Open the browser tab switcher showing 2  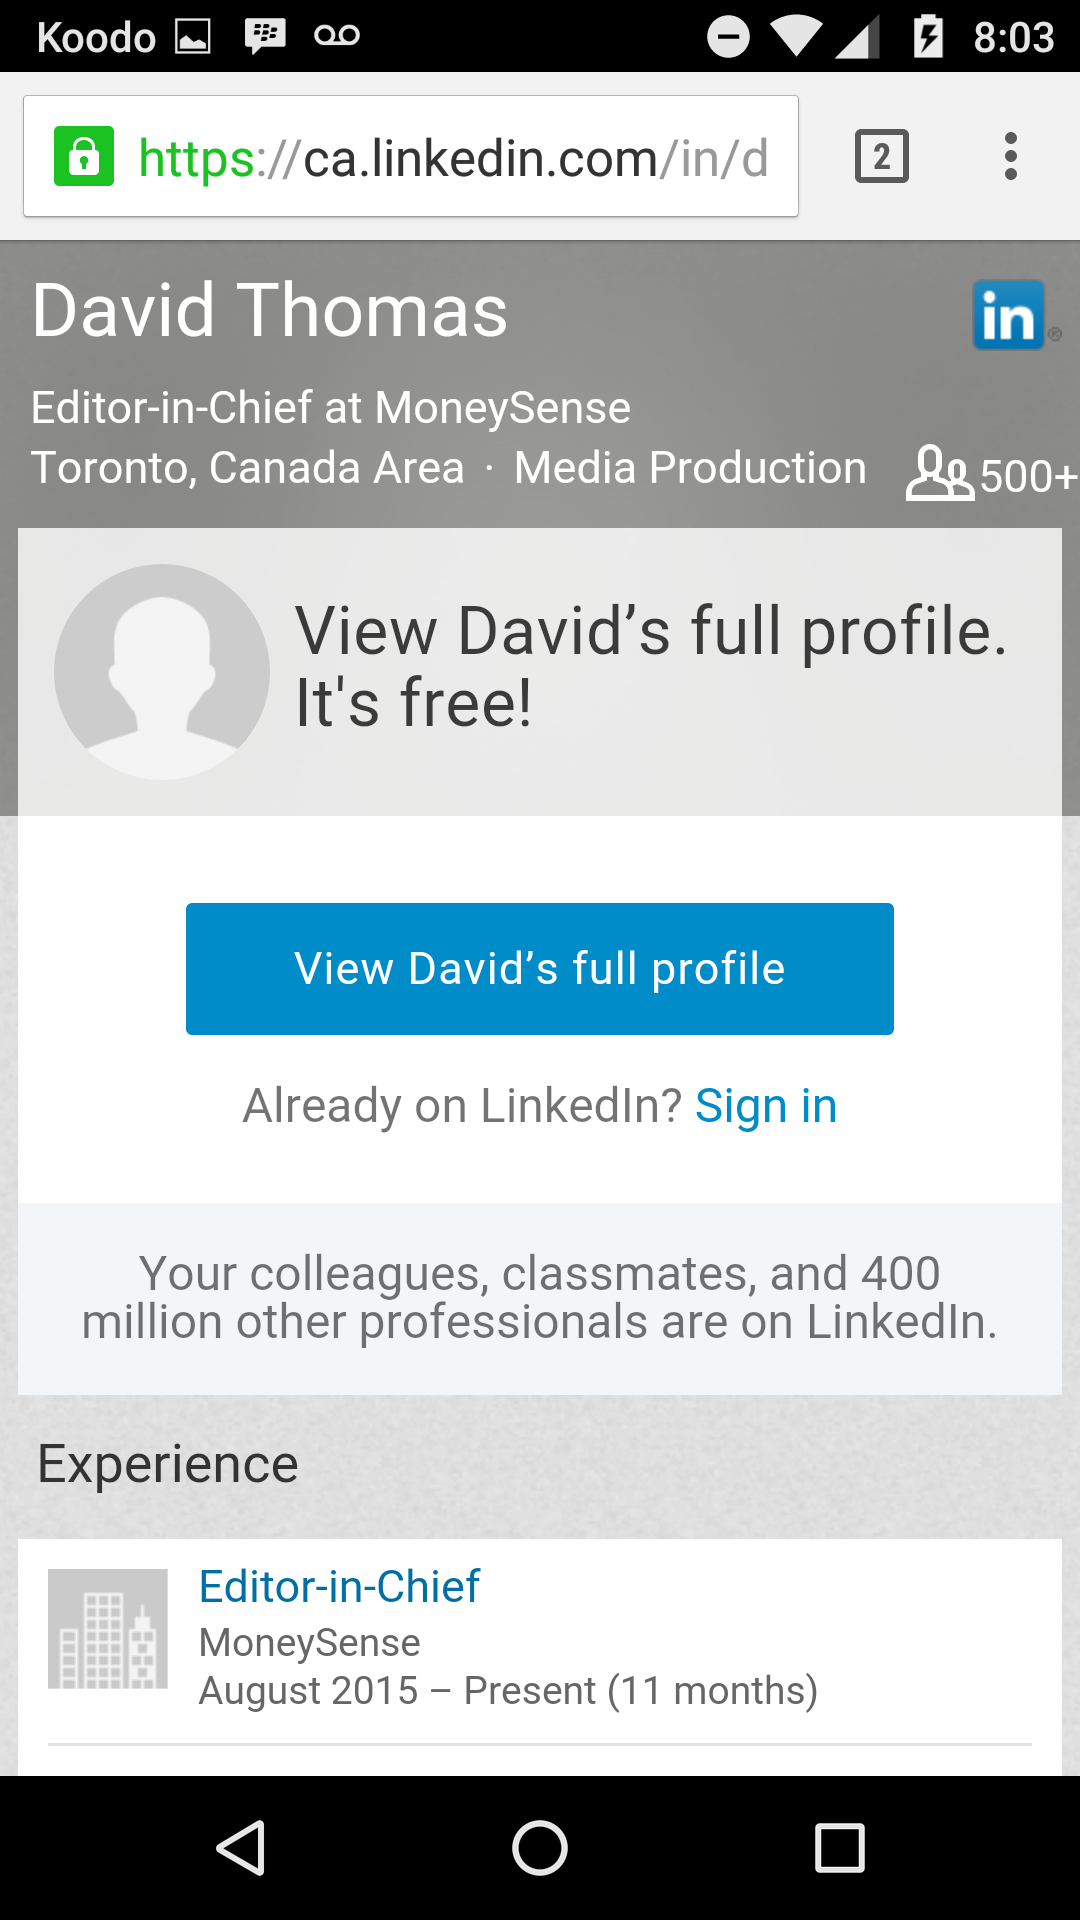point(881,157)
